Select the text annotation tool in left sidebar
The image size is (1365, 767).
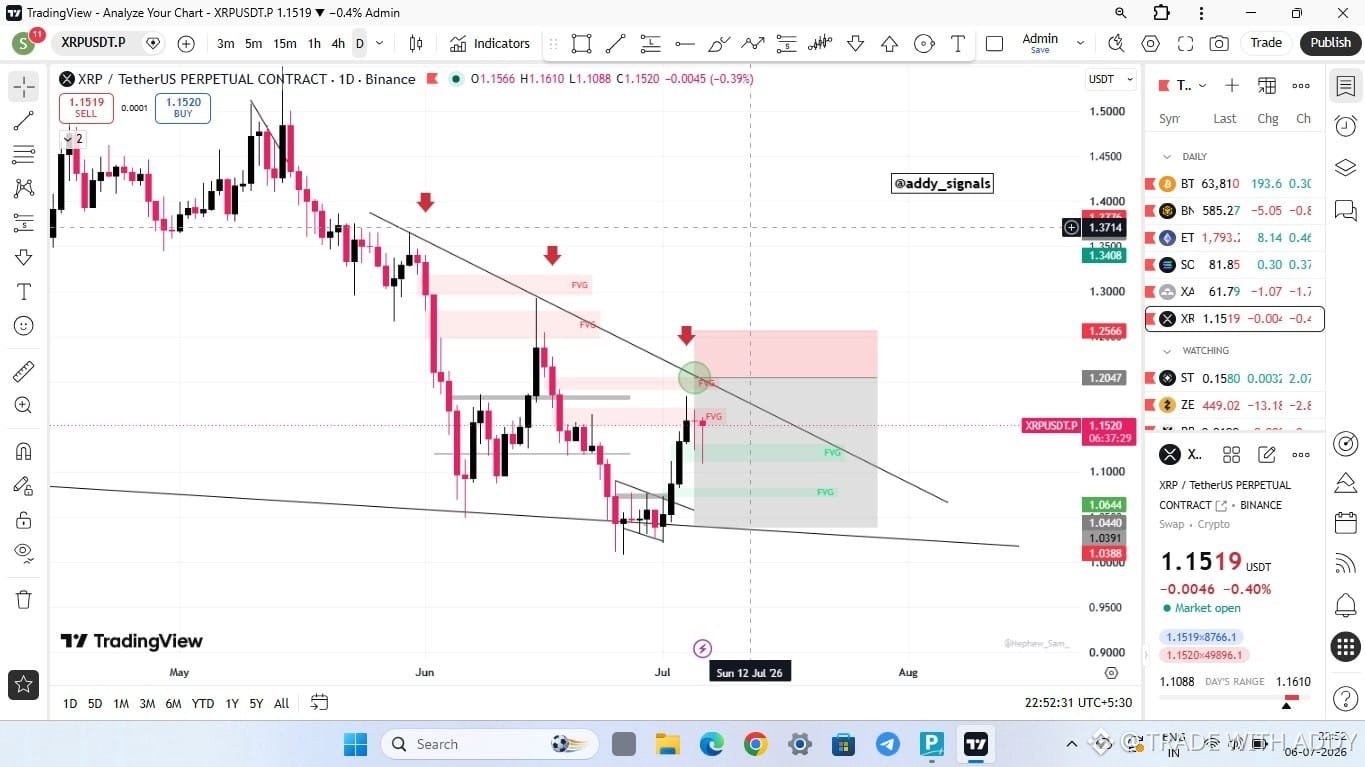click(24, 292)
